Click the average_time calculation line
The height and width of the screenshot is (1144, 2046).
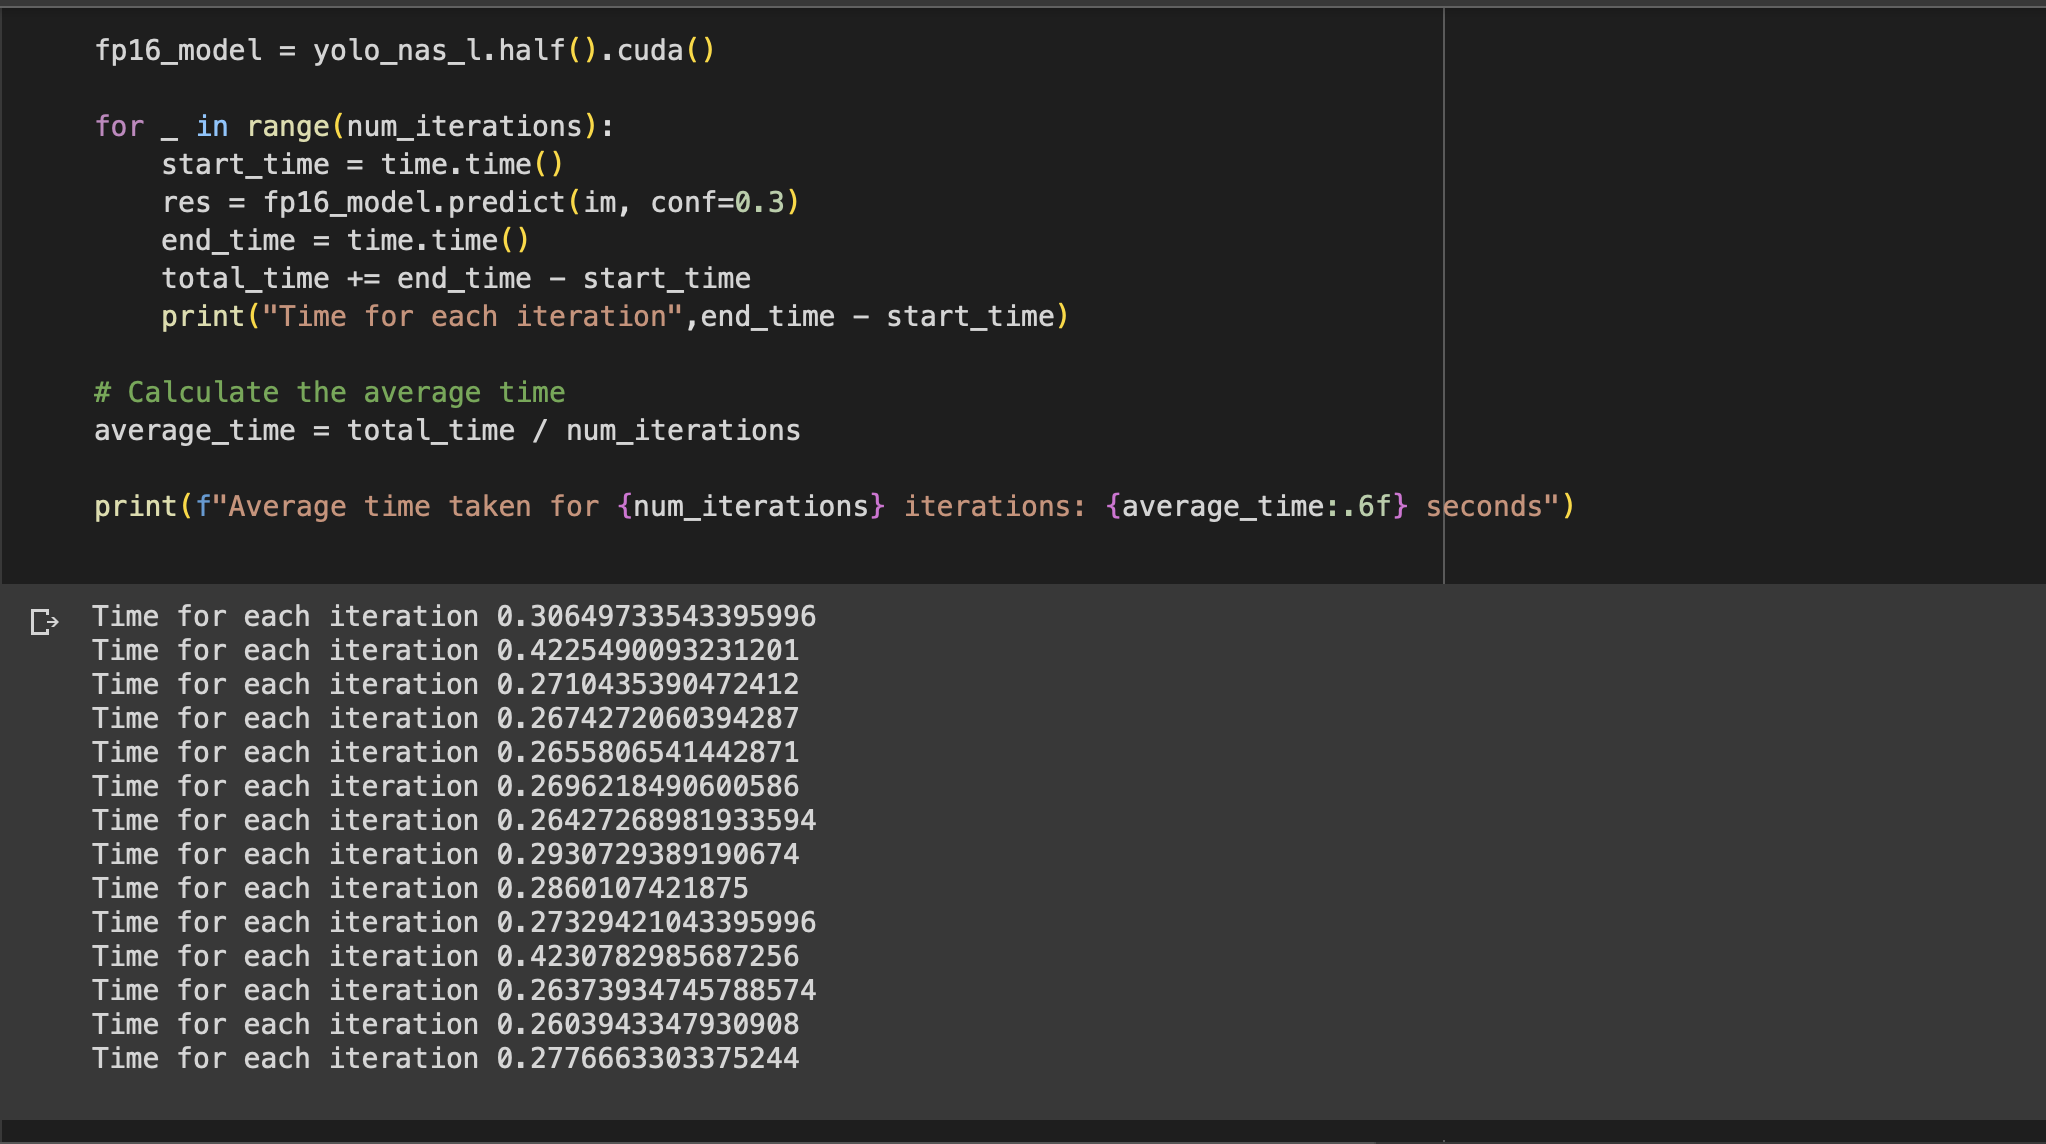coord(445,429)
